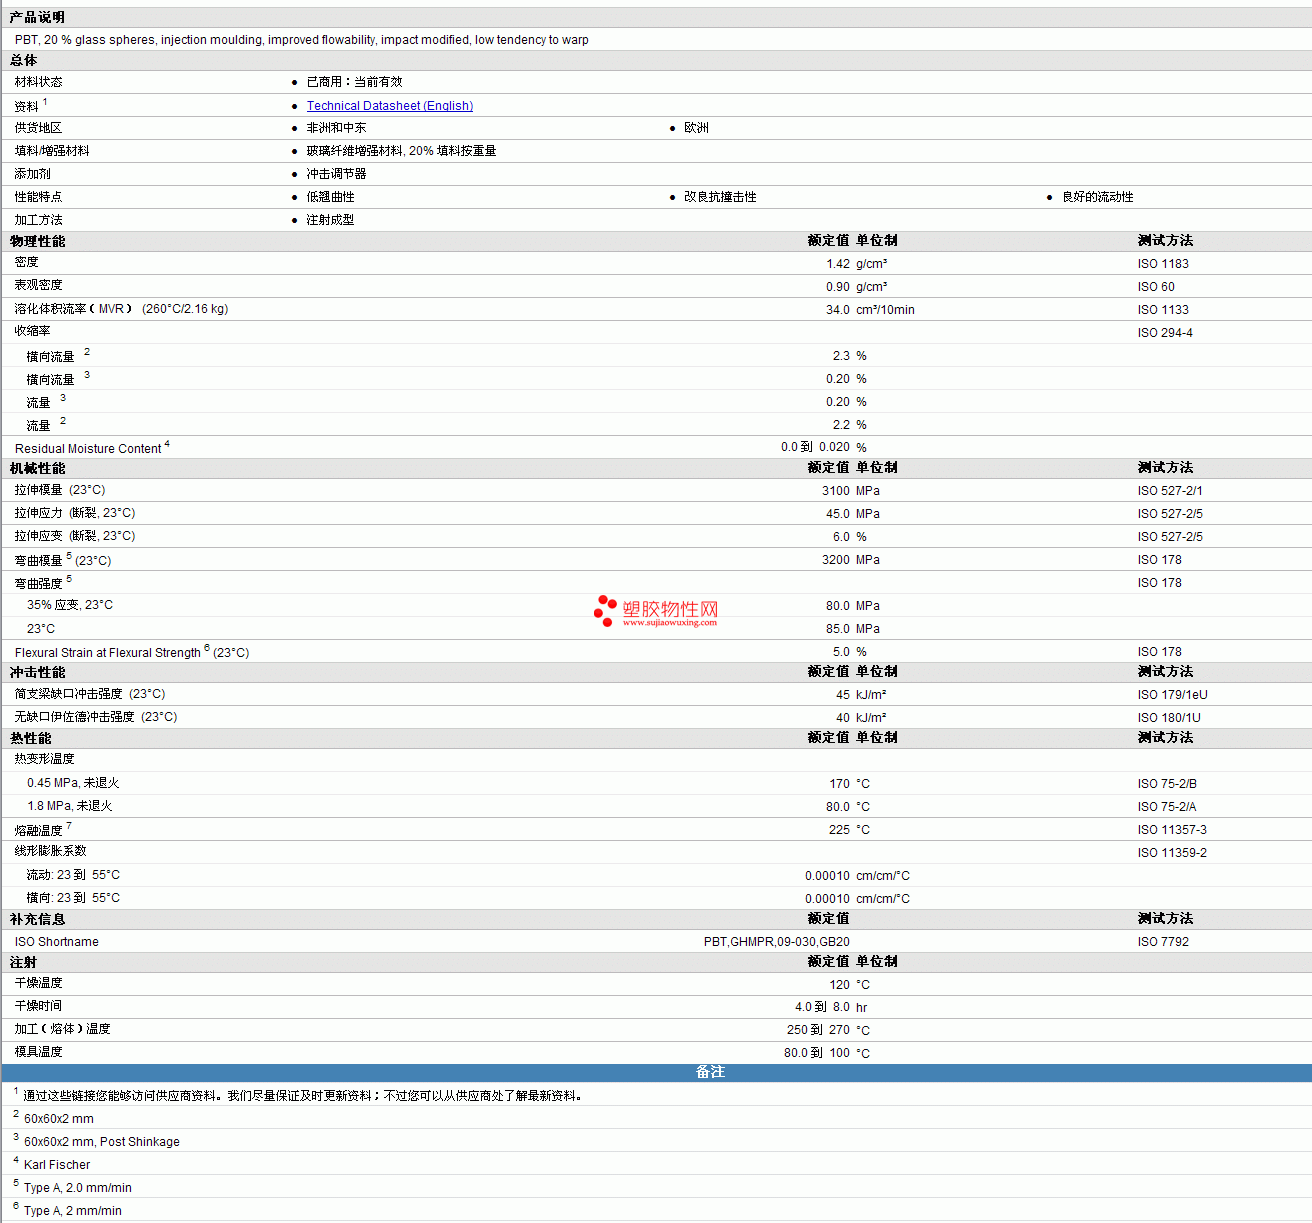This screenshot has height=1223, width=1312.
Task: Select the ISO 7792 test method entry
Action: (1162, 942)
